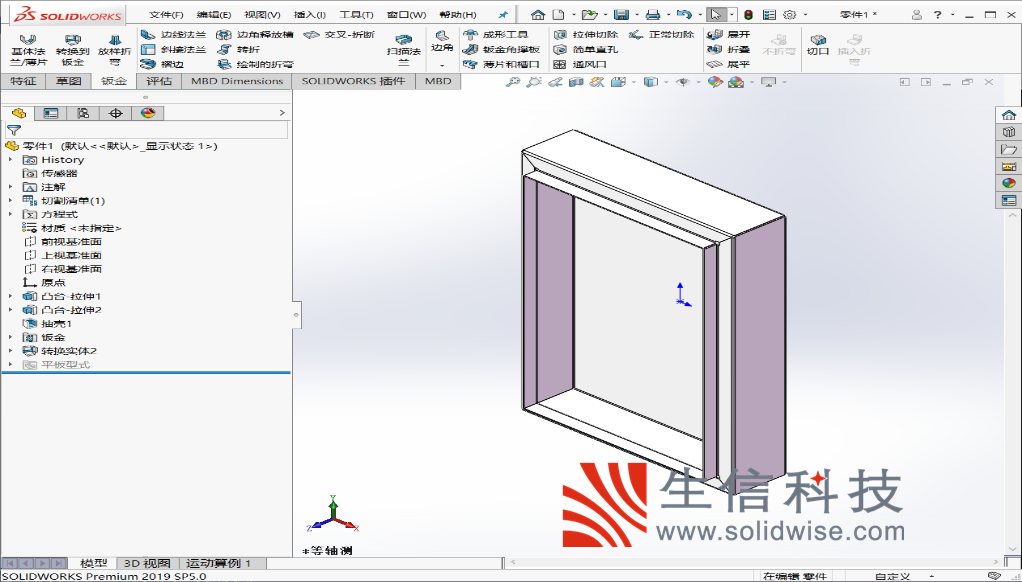1022x582 pixels.
Task: Select 材质 <未指定> material entry
Action: 72,228
